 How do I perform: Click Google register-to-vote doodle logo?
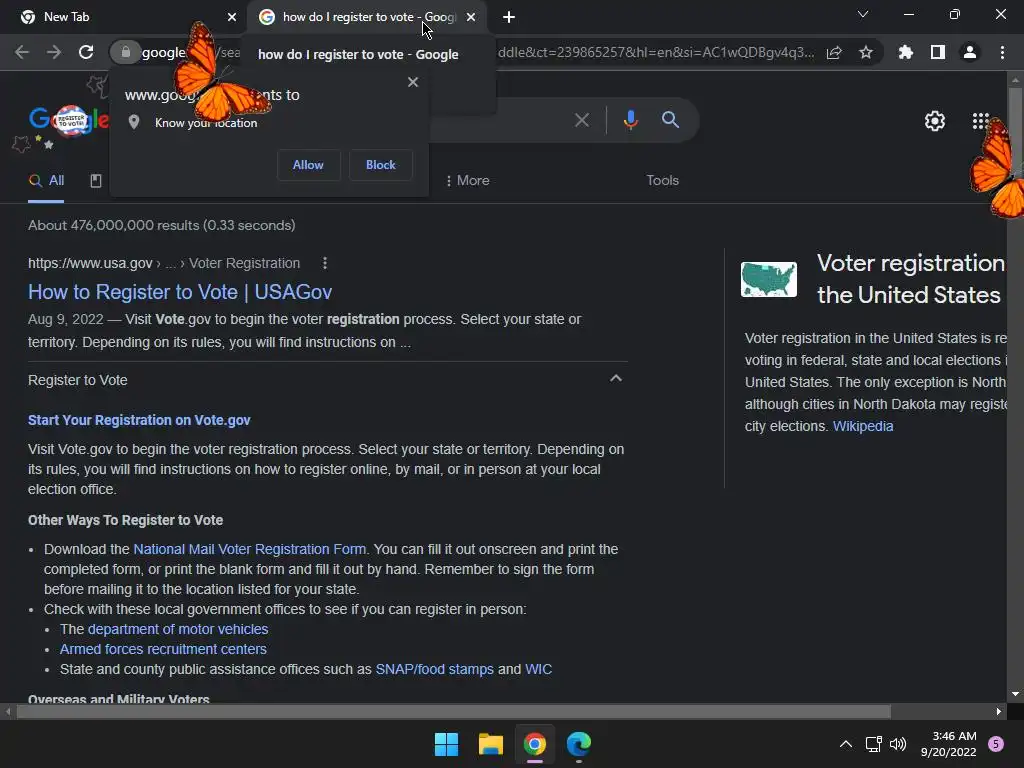tap(69, 120)
